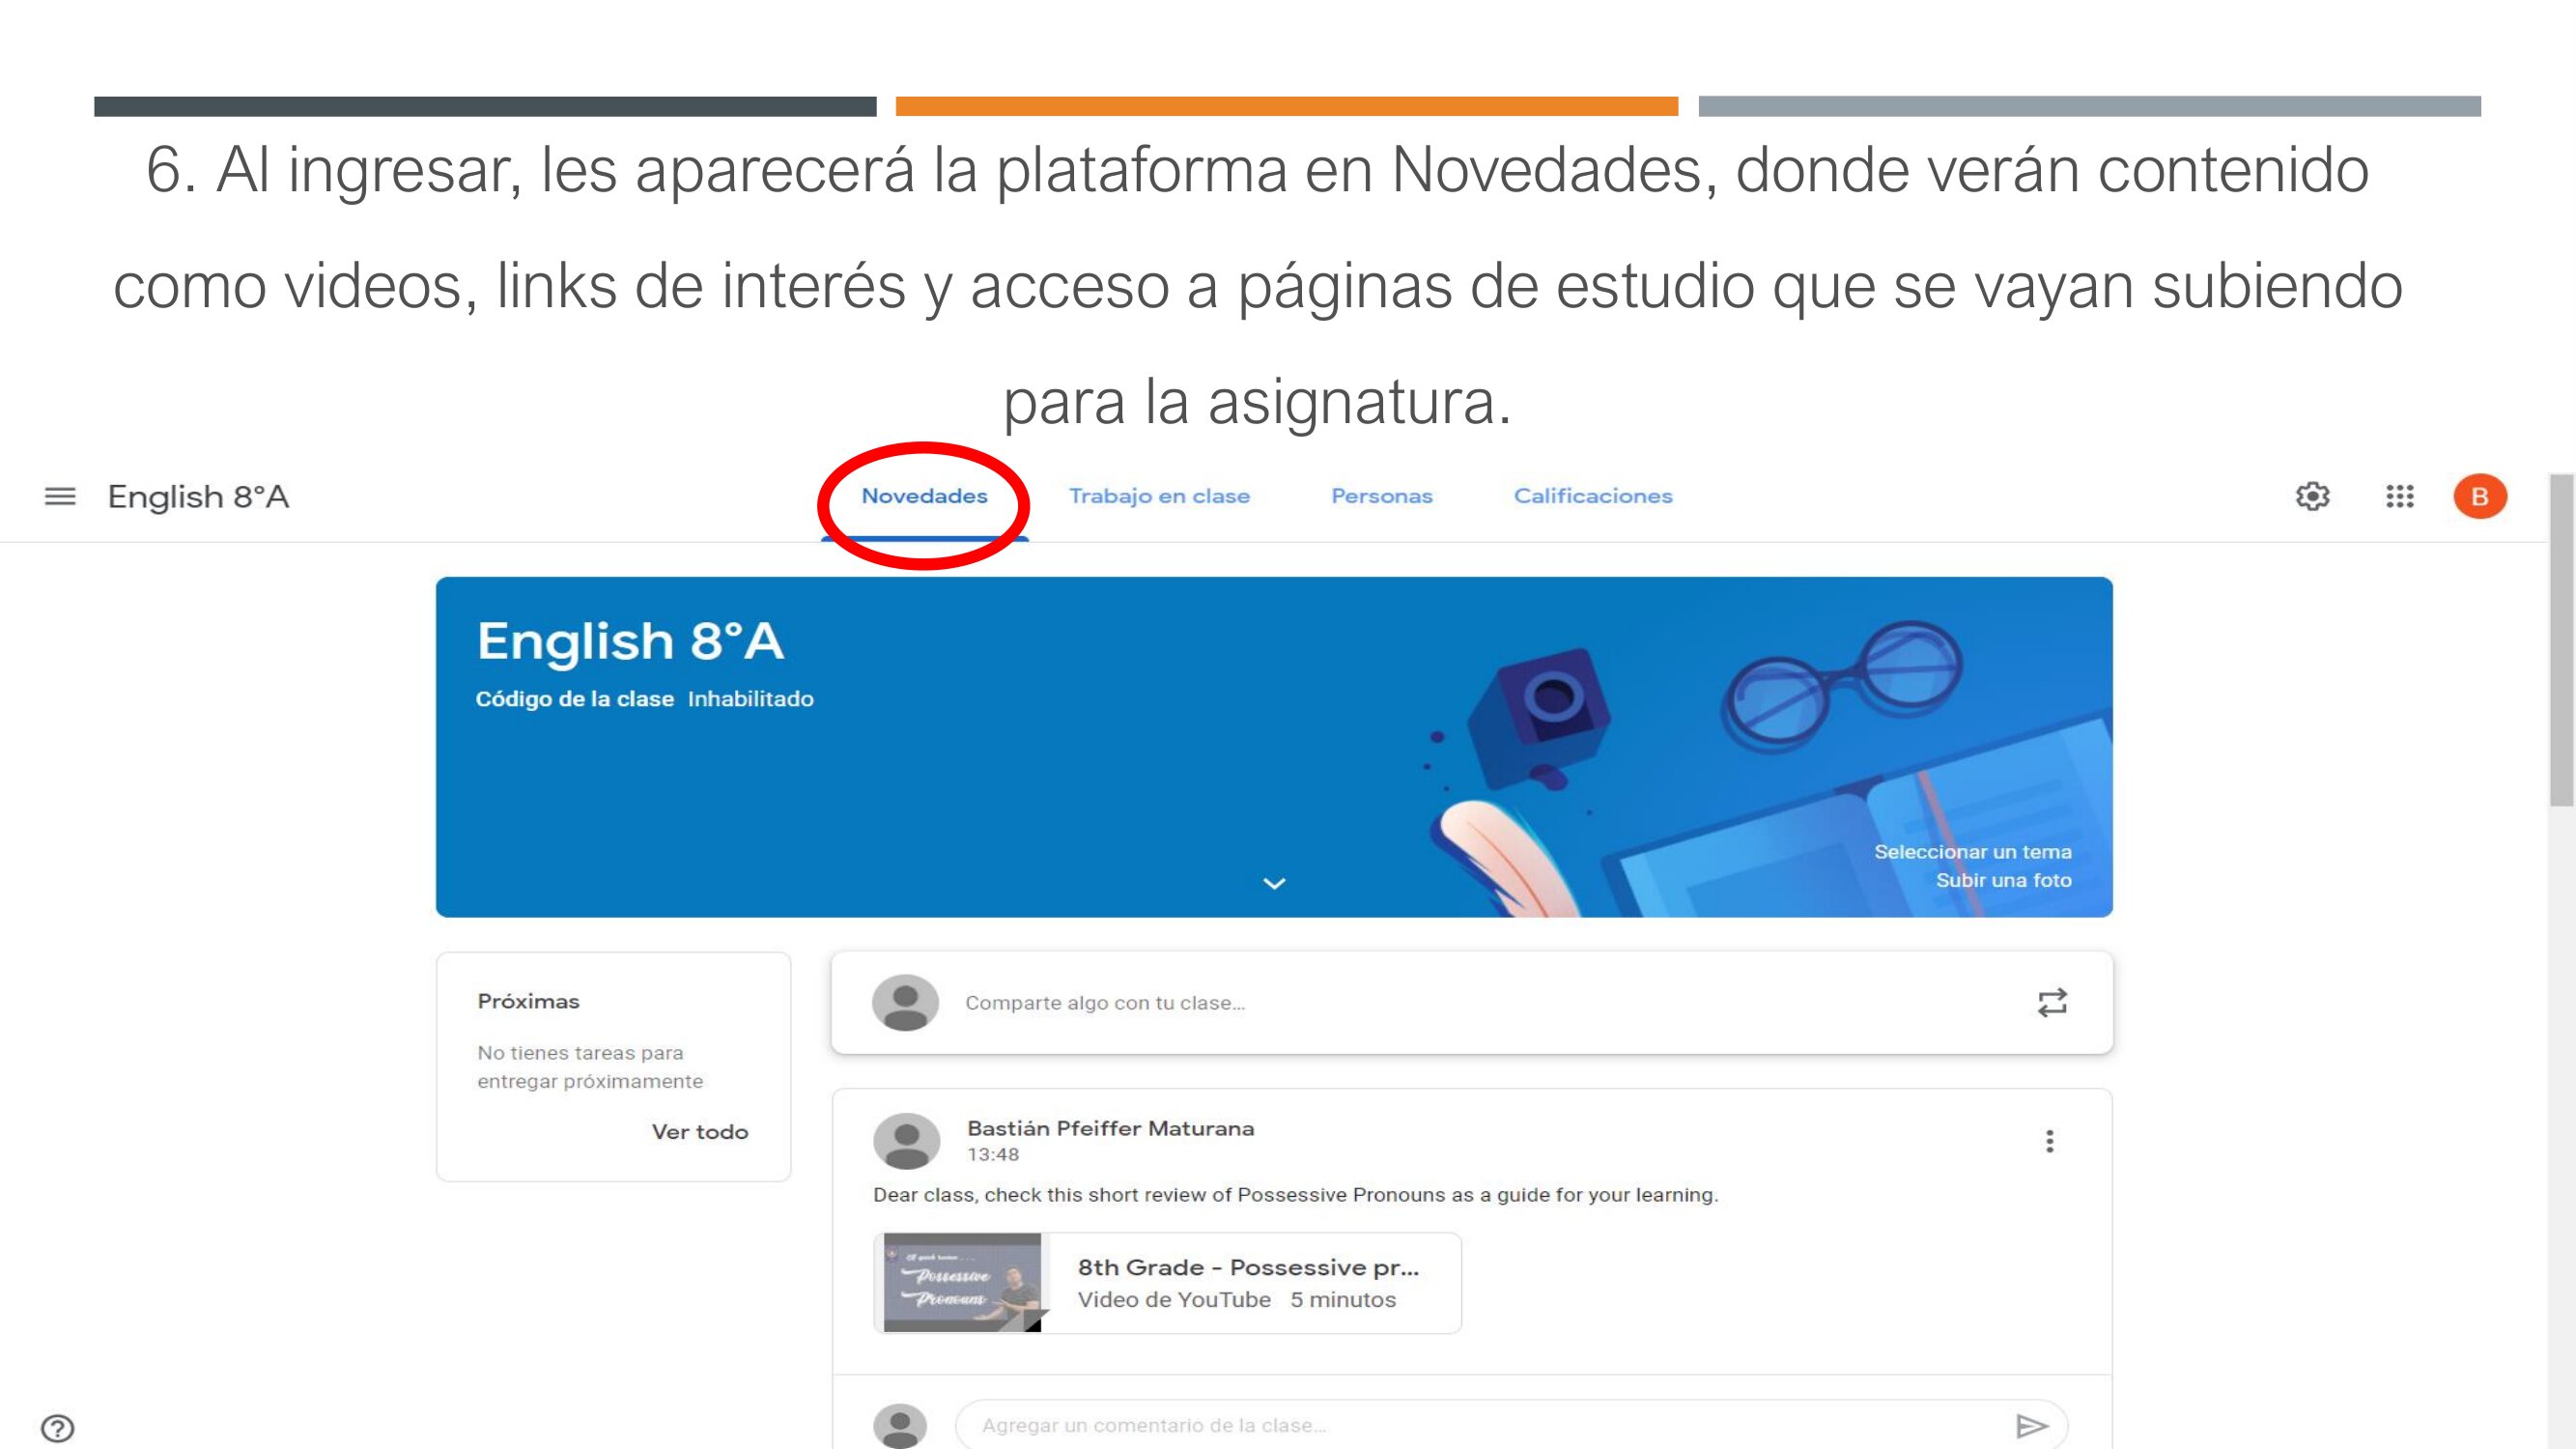Open class settings gear icon
Screen dimensions: 2576x1449
click(2312, 497)
